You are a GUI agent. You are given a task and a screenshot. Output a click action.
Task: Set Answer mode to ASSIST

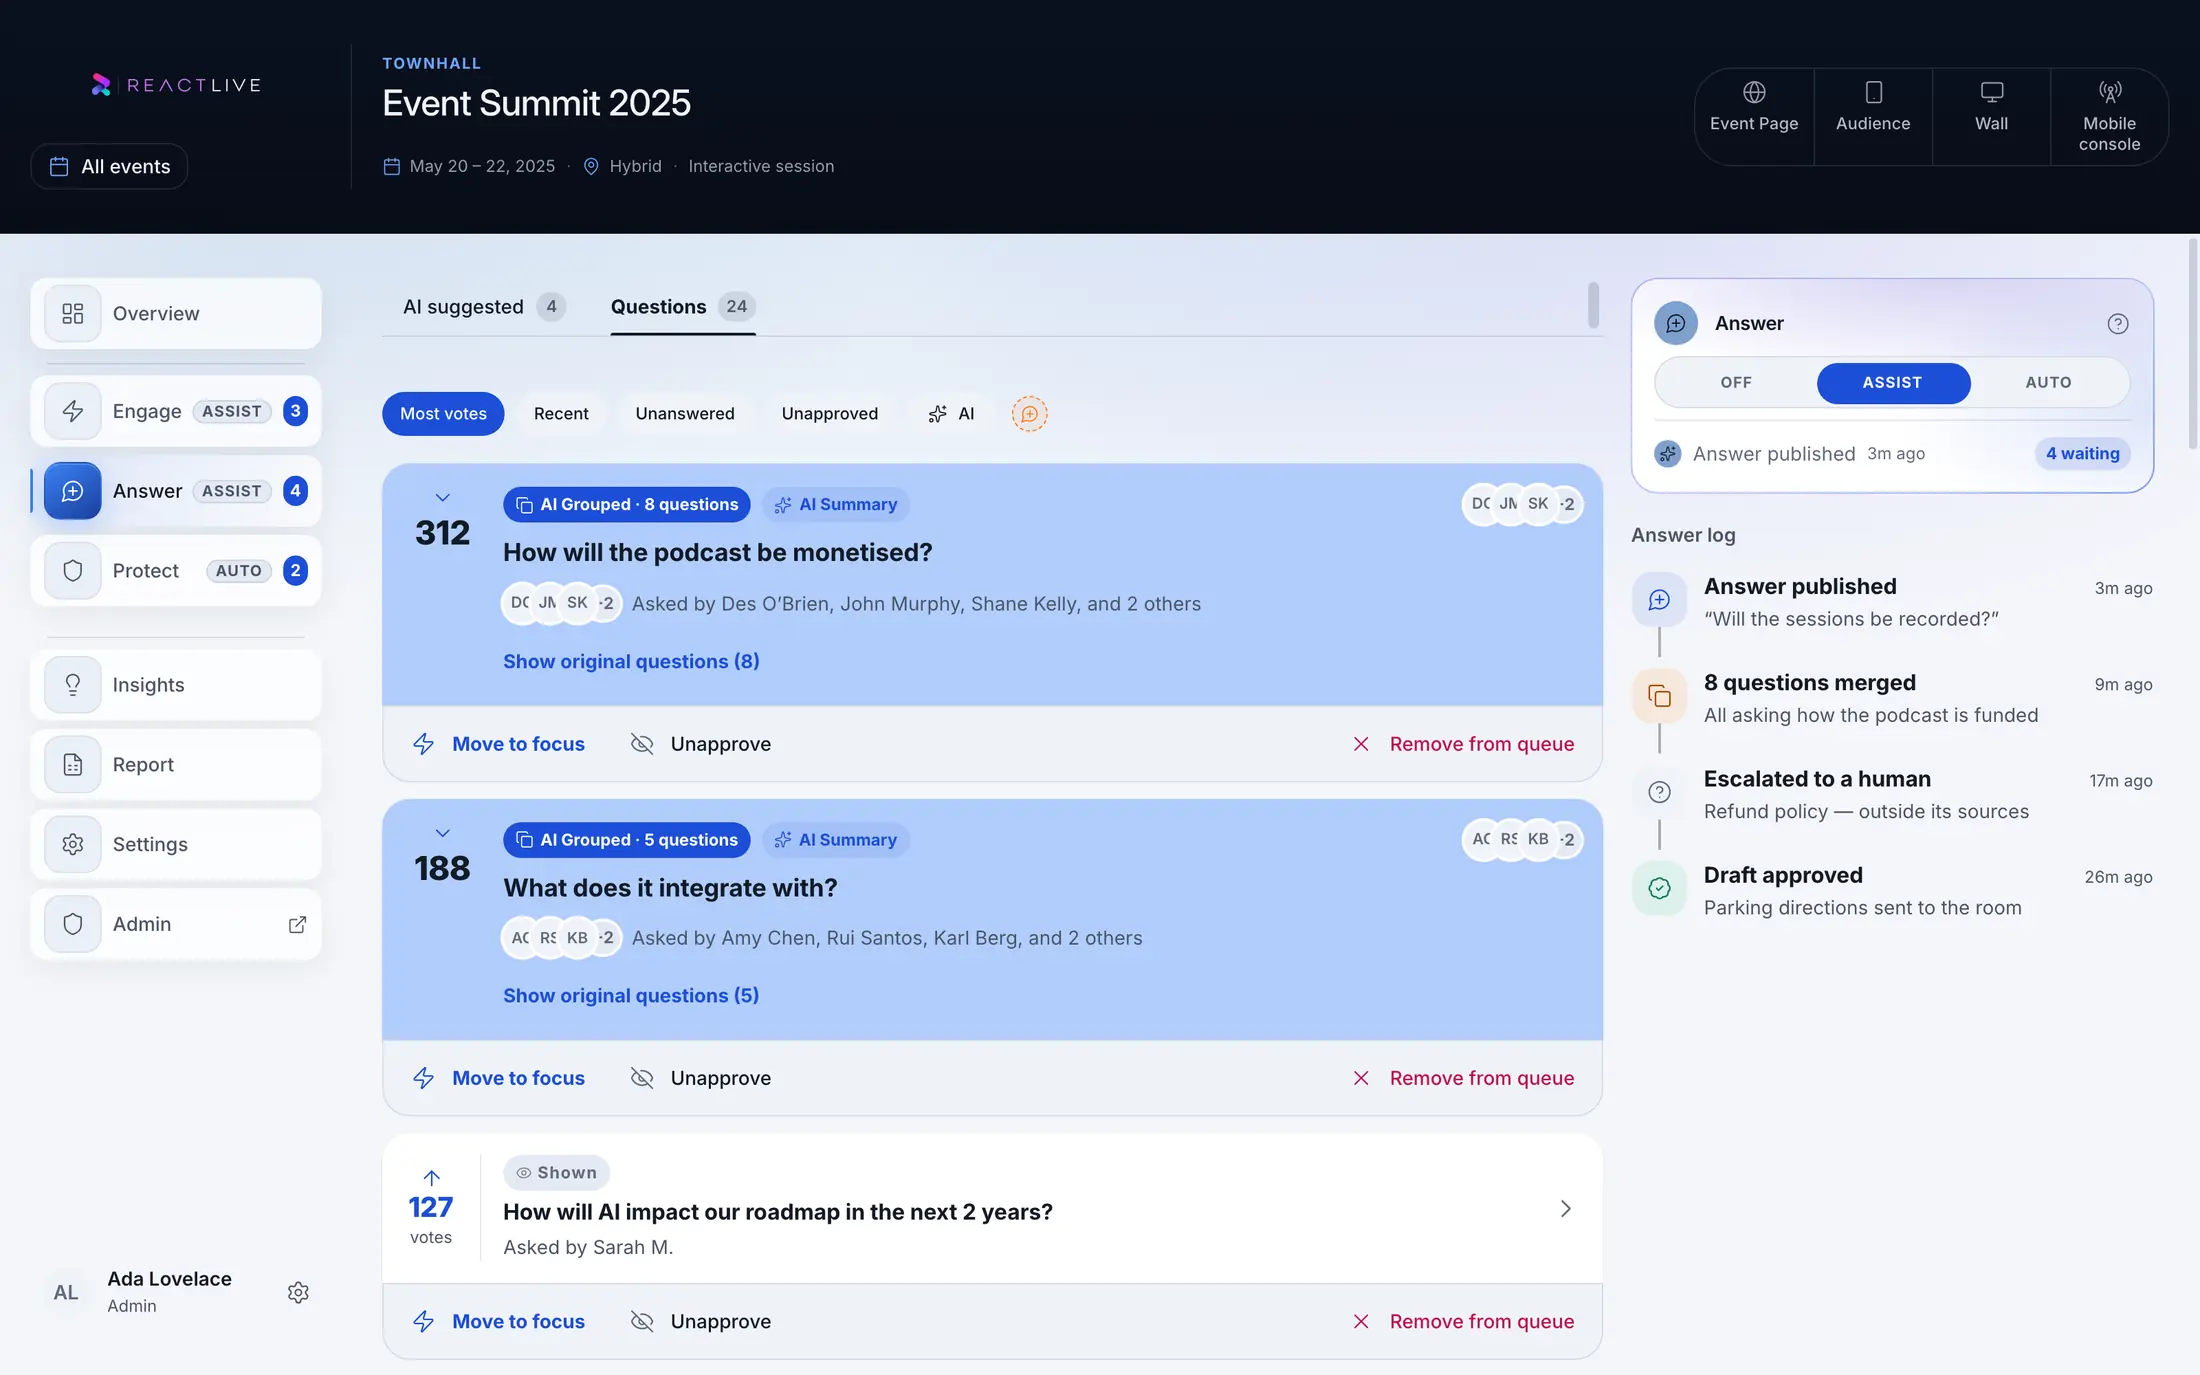pyautogui.click(x=1892, y=382)
